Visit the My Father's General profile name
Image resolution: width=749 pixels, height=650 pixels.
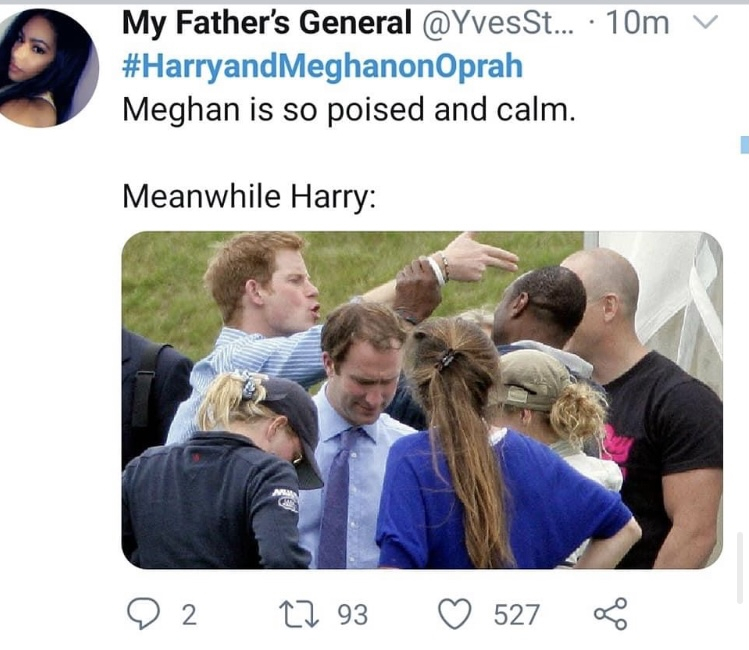click(x=266, y=23)
